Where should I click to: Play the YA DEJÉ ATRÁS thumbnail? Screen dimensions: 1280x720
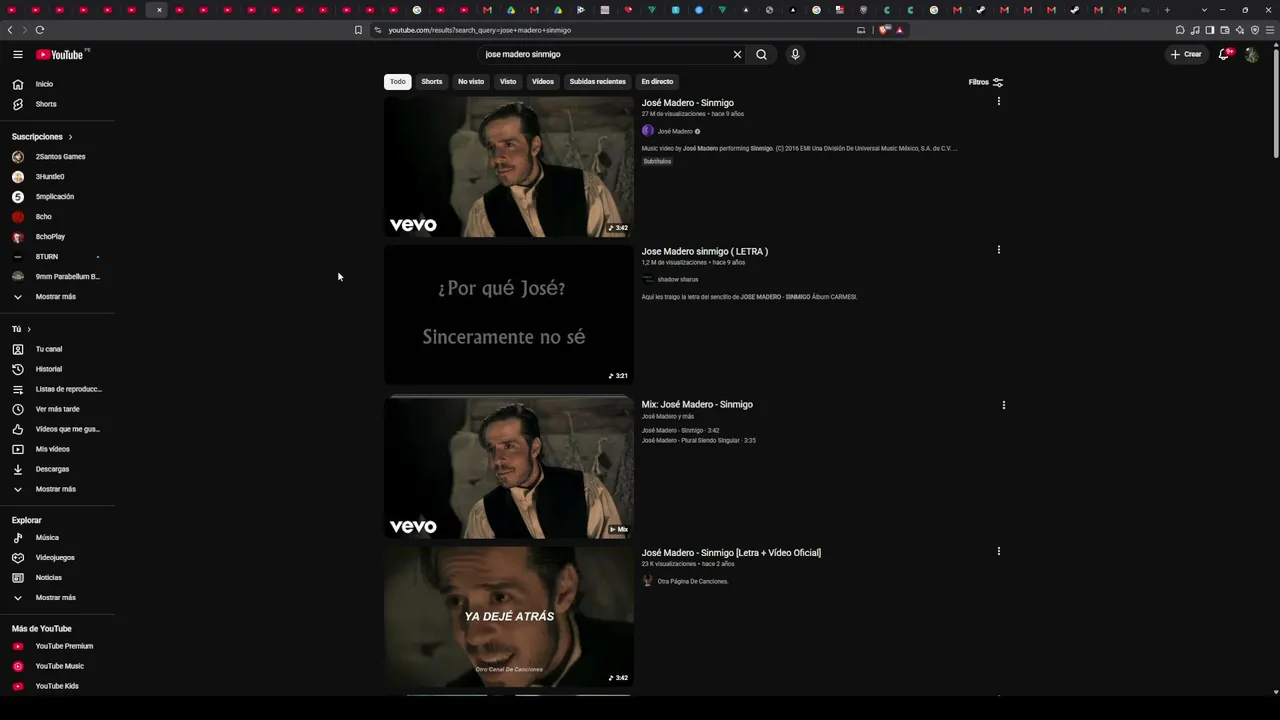[x=509, y=617]
